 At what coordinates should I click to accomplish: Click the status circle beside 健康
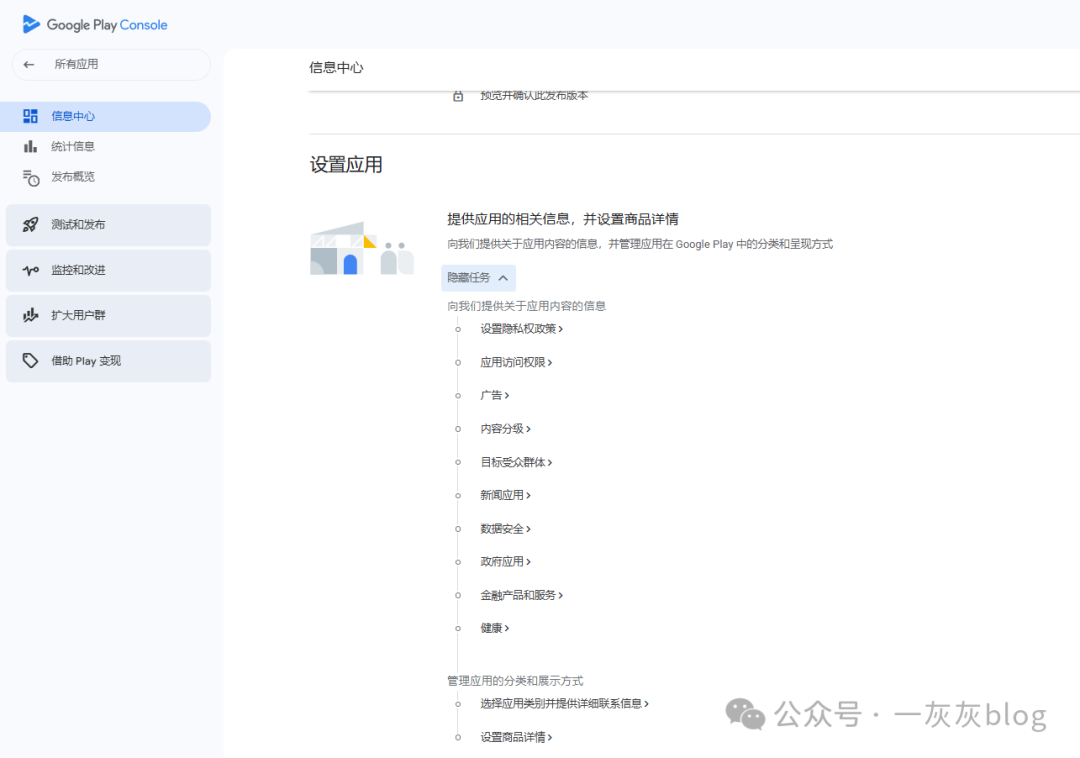pos(458,628)
